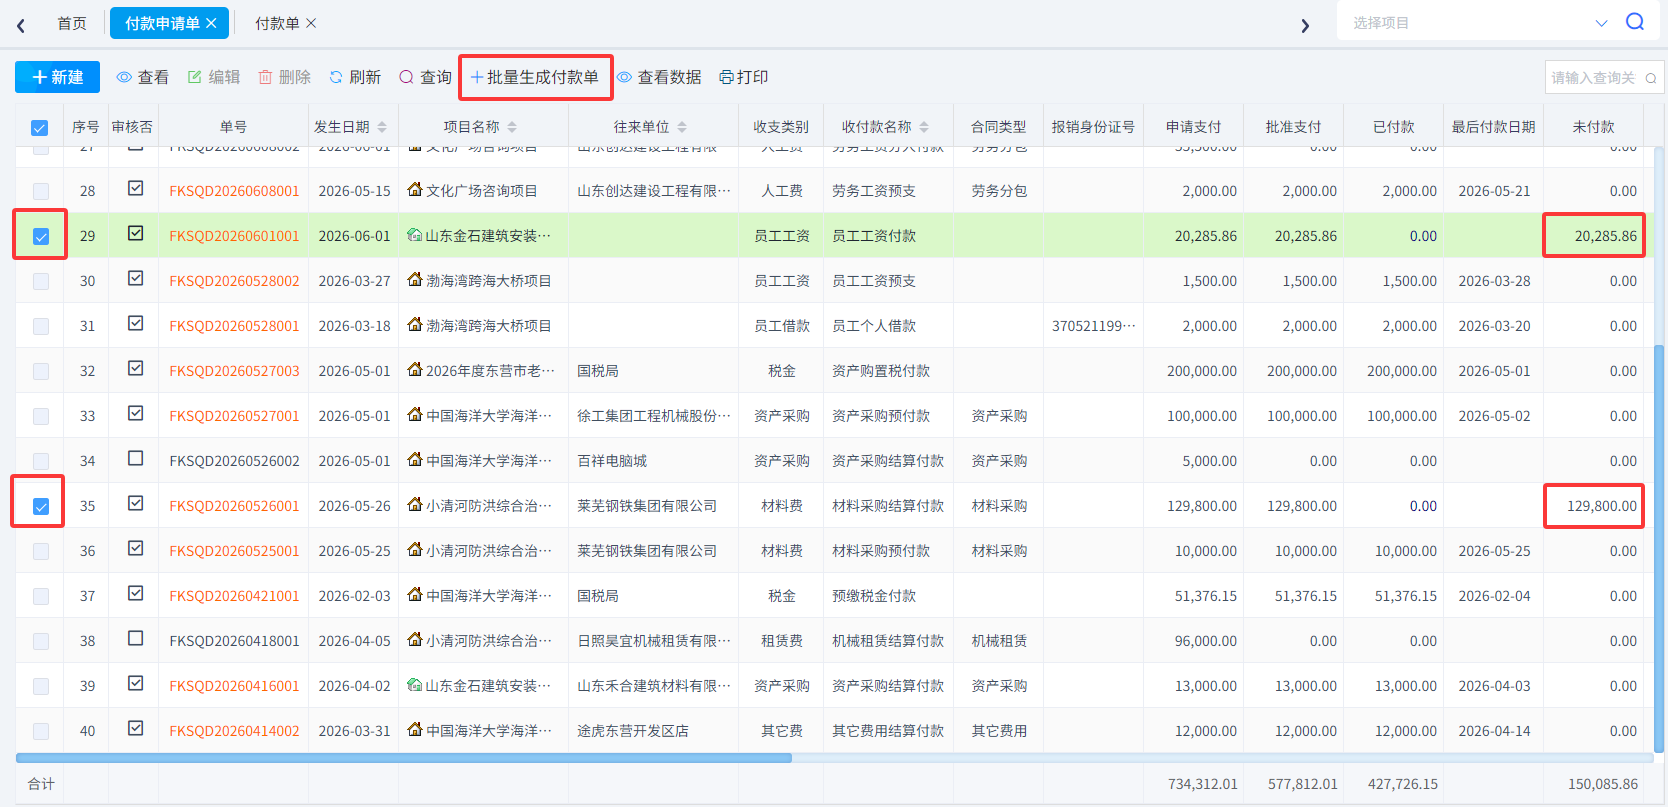The image size is (1668, 807).
Task: Check the row 40 selection checkbox
Action: (x=41, y=731)
